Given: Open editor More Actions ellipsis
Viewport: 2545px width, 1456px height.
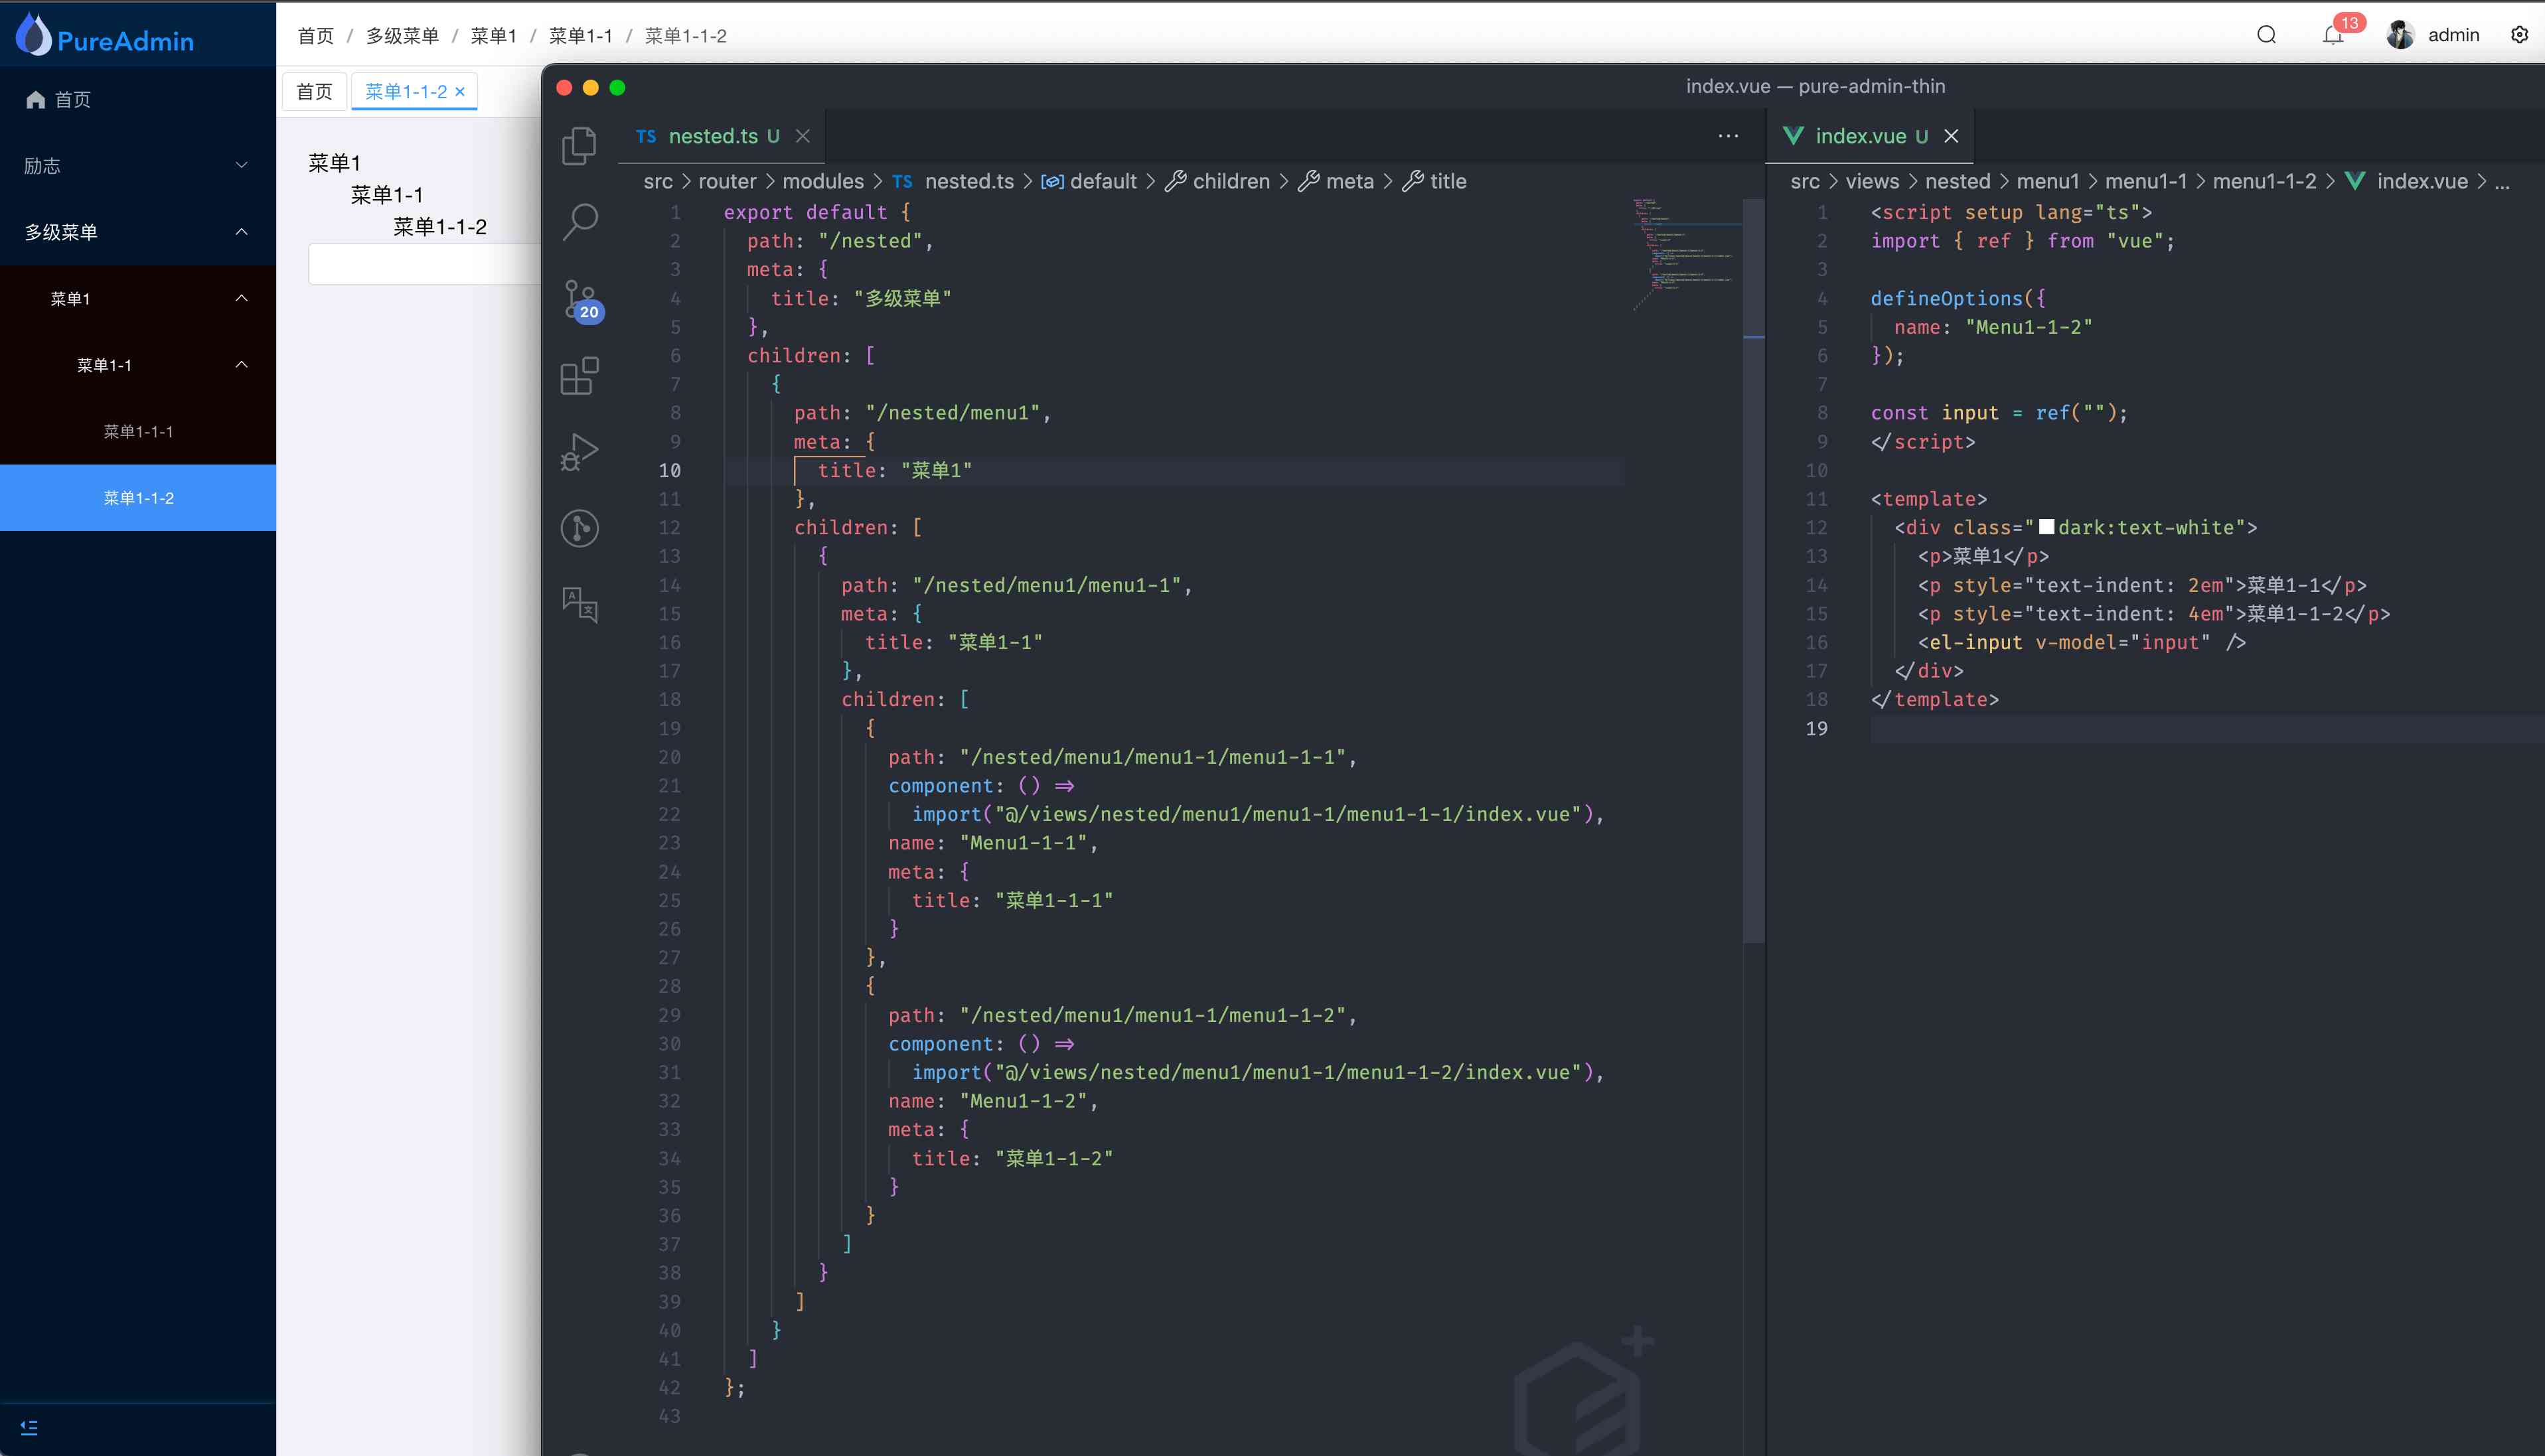Looking at the screenshot, I should coord(1728,136).
